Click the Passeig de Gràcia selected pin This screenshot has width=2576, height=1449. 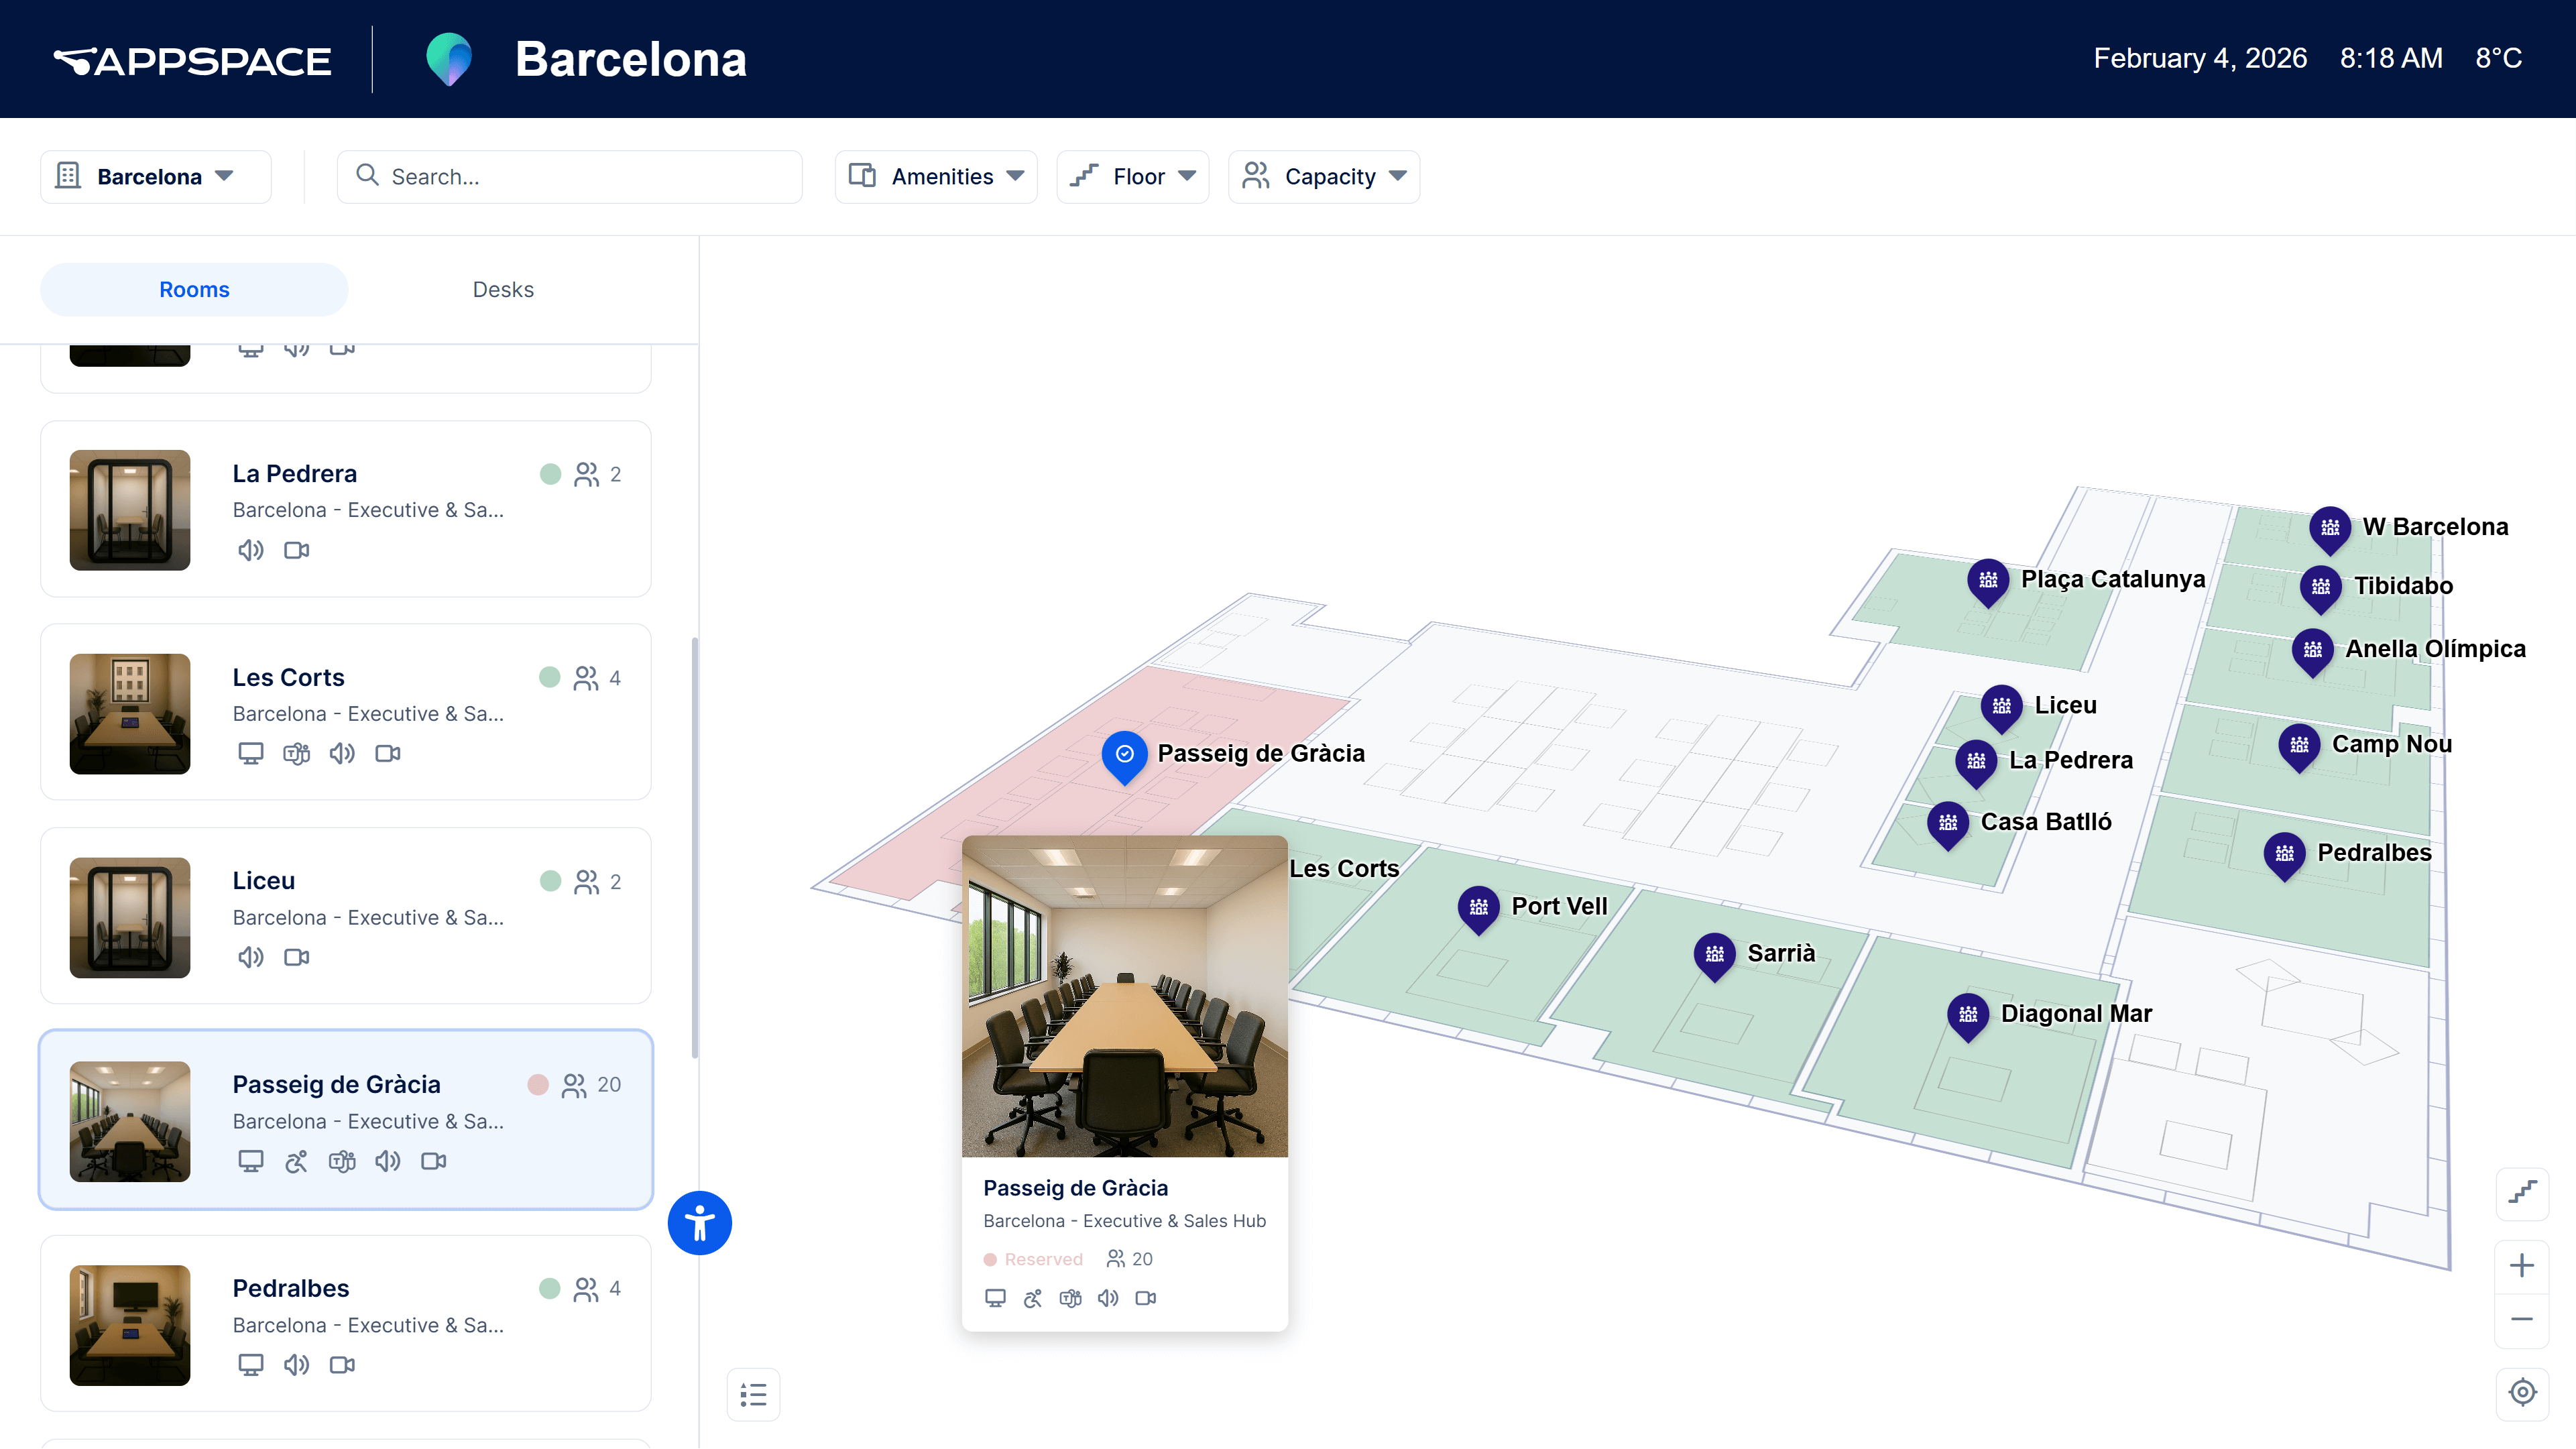click(1124, 754)
